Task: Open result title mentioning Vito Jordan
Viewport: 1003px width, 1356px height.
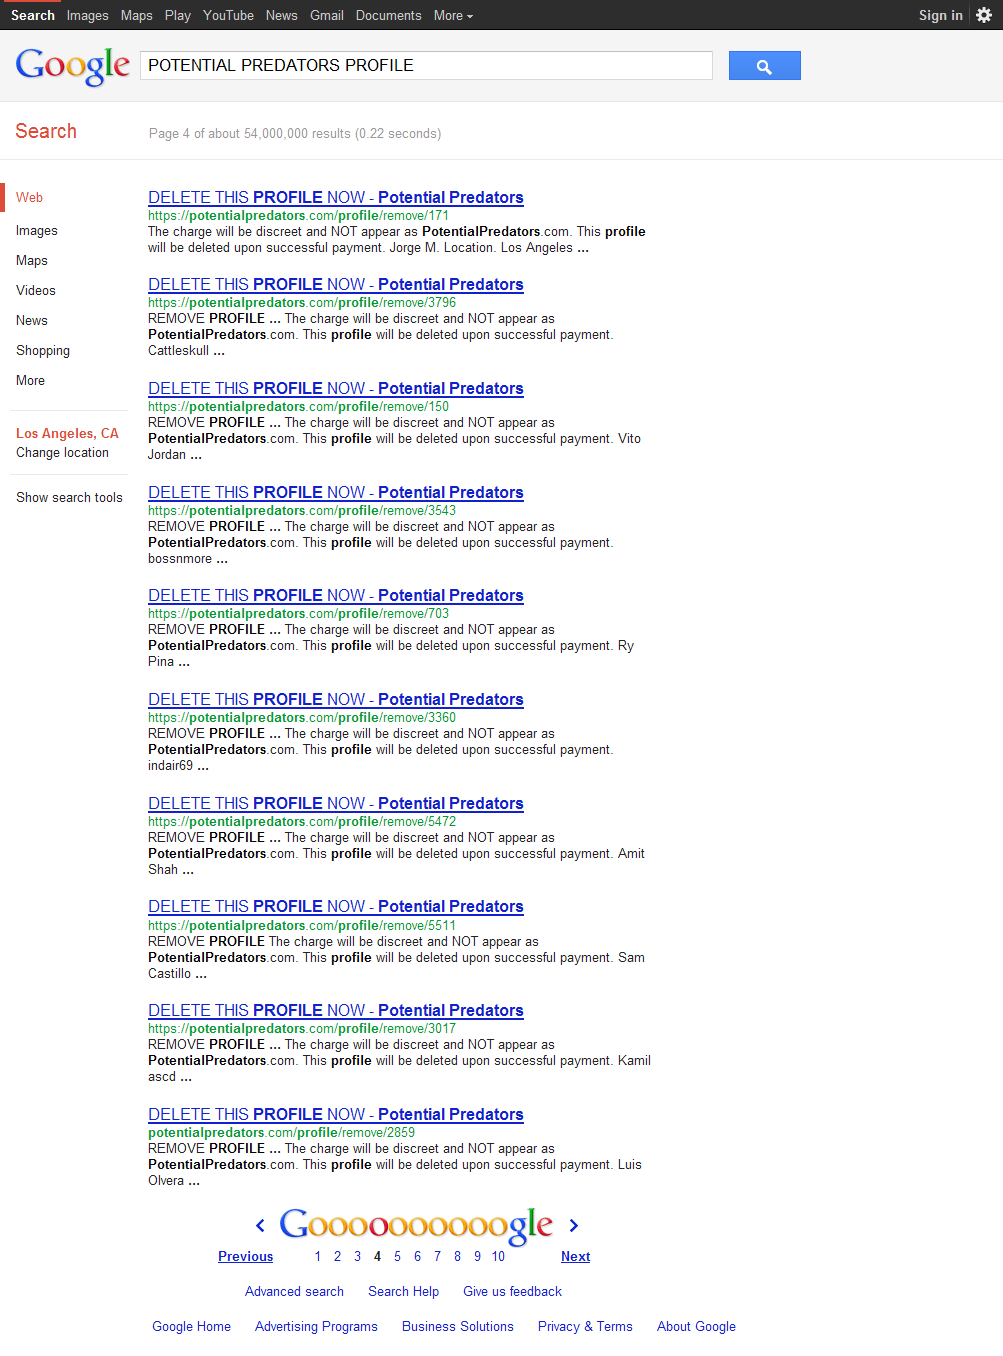Action: [x=336, y=388]
